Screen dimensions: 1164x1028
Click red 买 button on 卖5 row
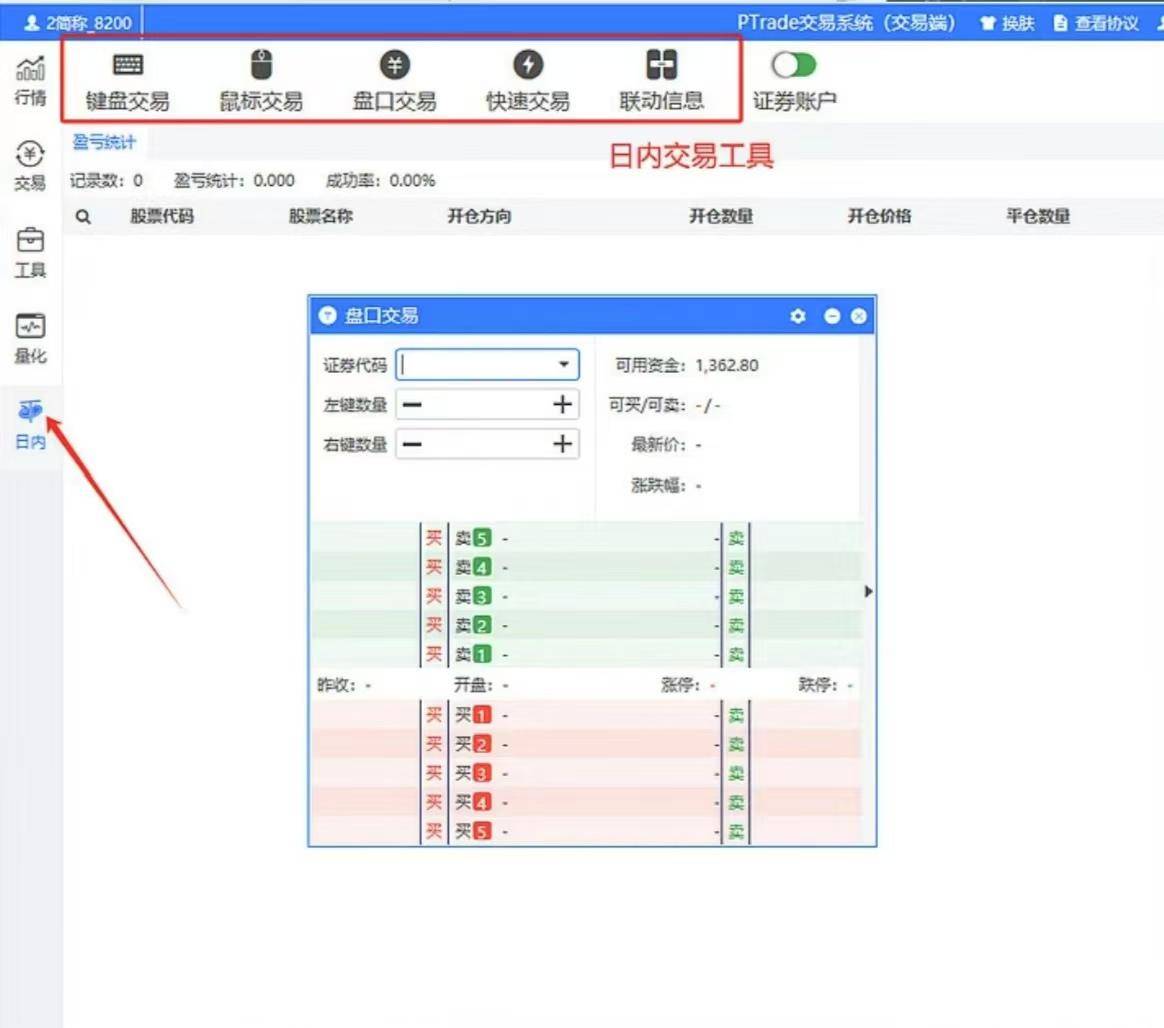[x=434, y=538]
